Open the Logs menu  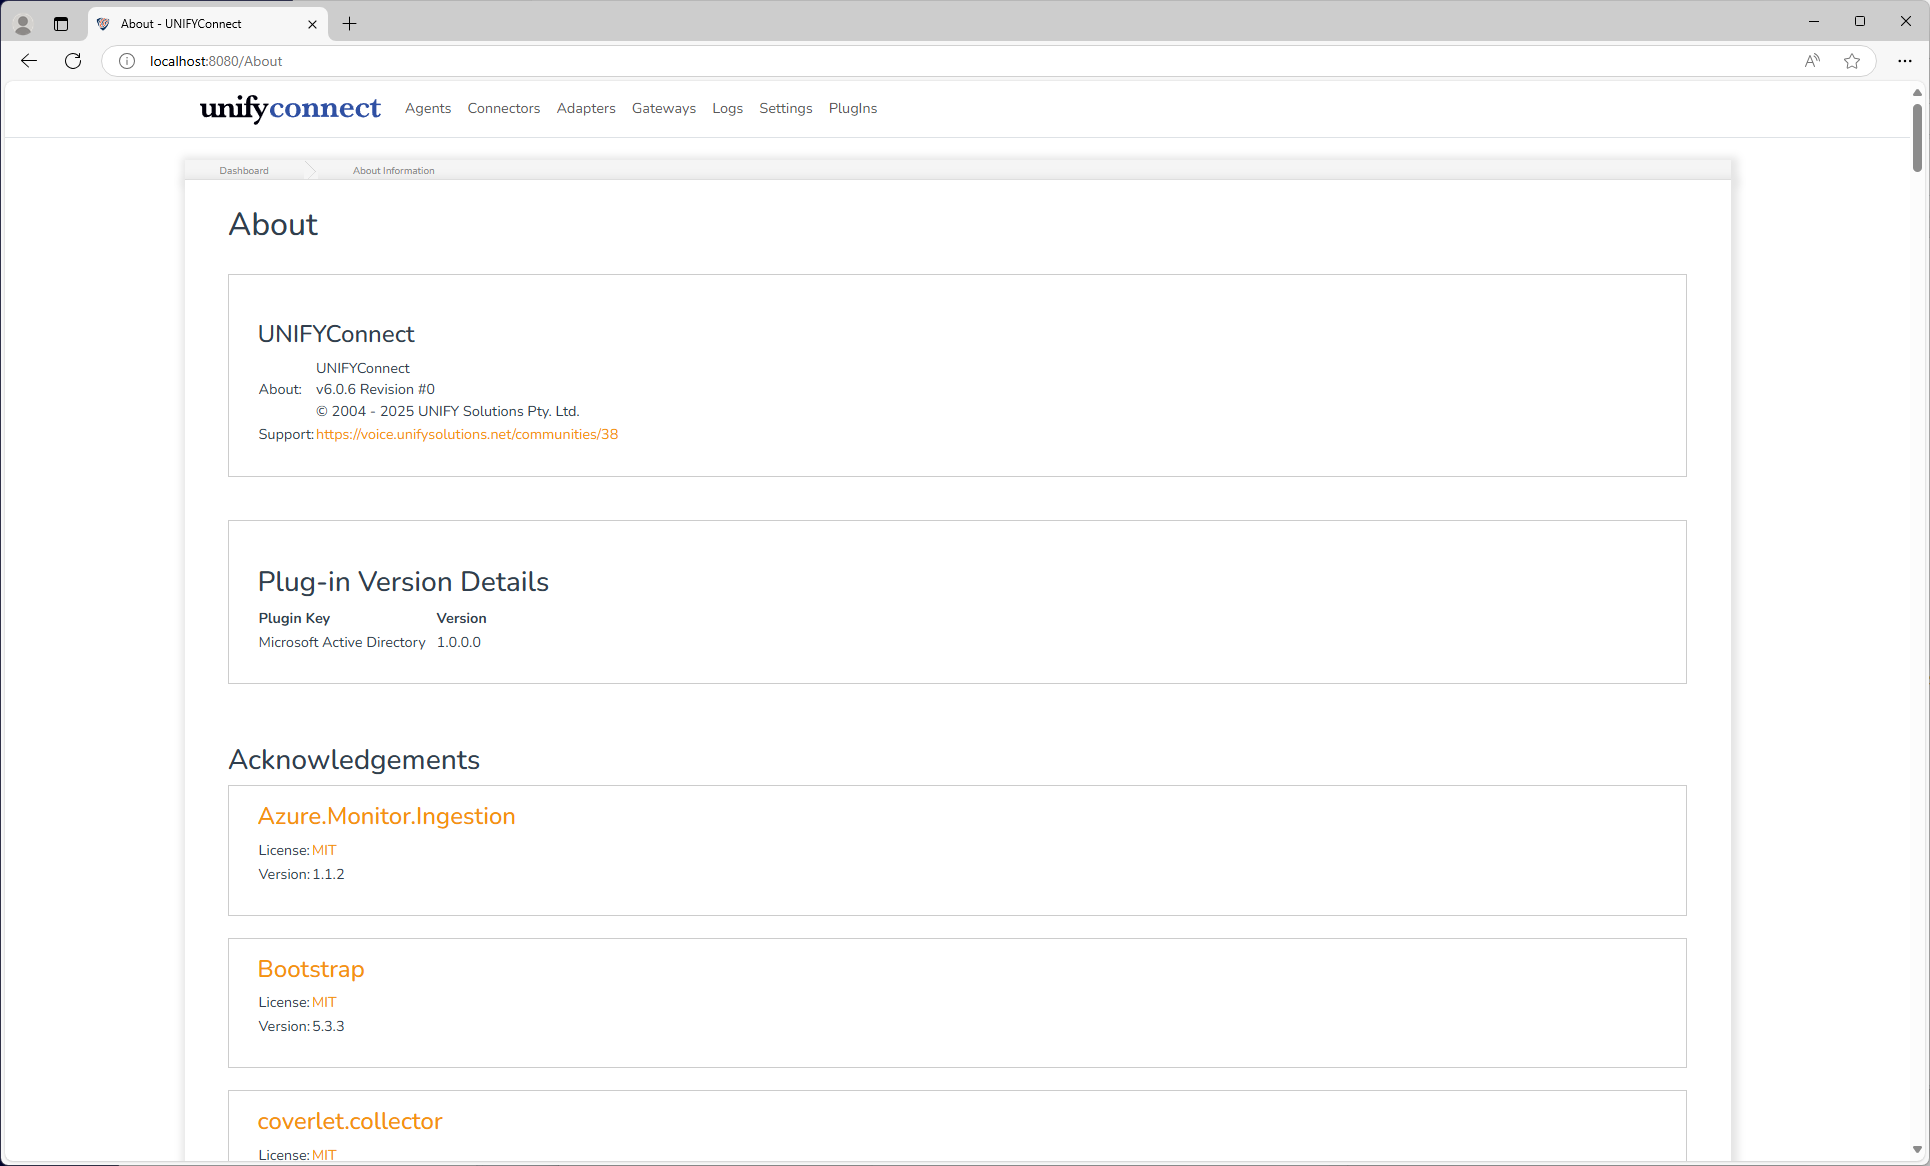tap(728, 108)
